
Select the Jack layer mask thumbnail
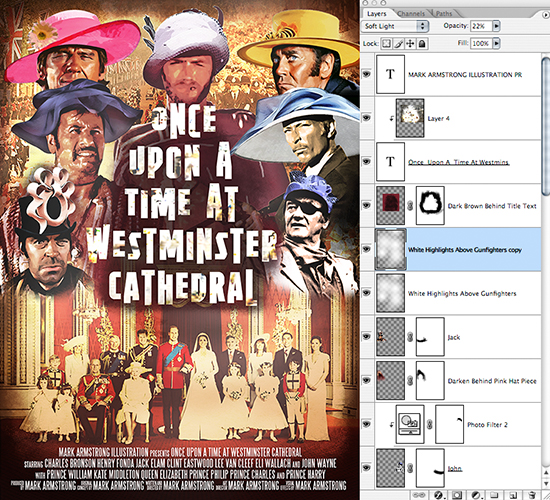tap(430, 336)
